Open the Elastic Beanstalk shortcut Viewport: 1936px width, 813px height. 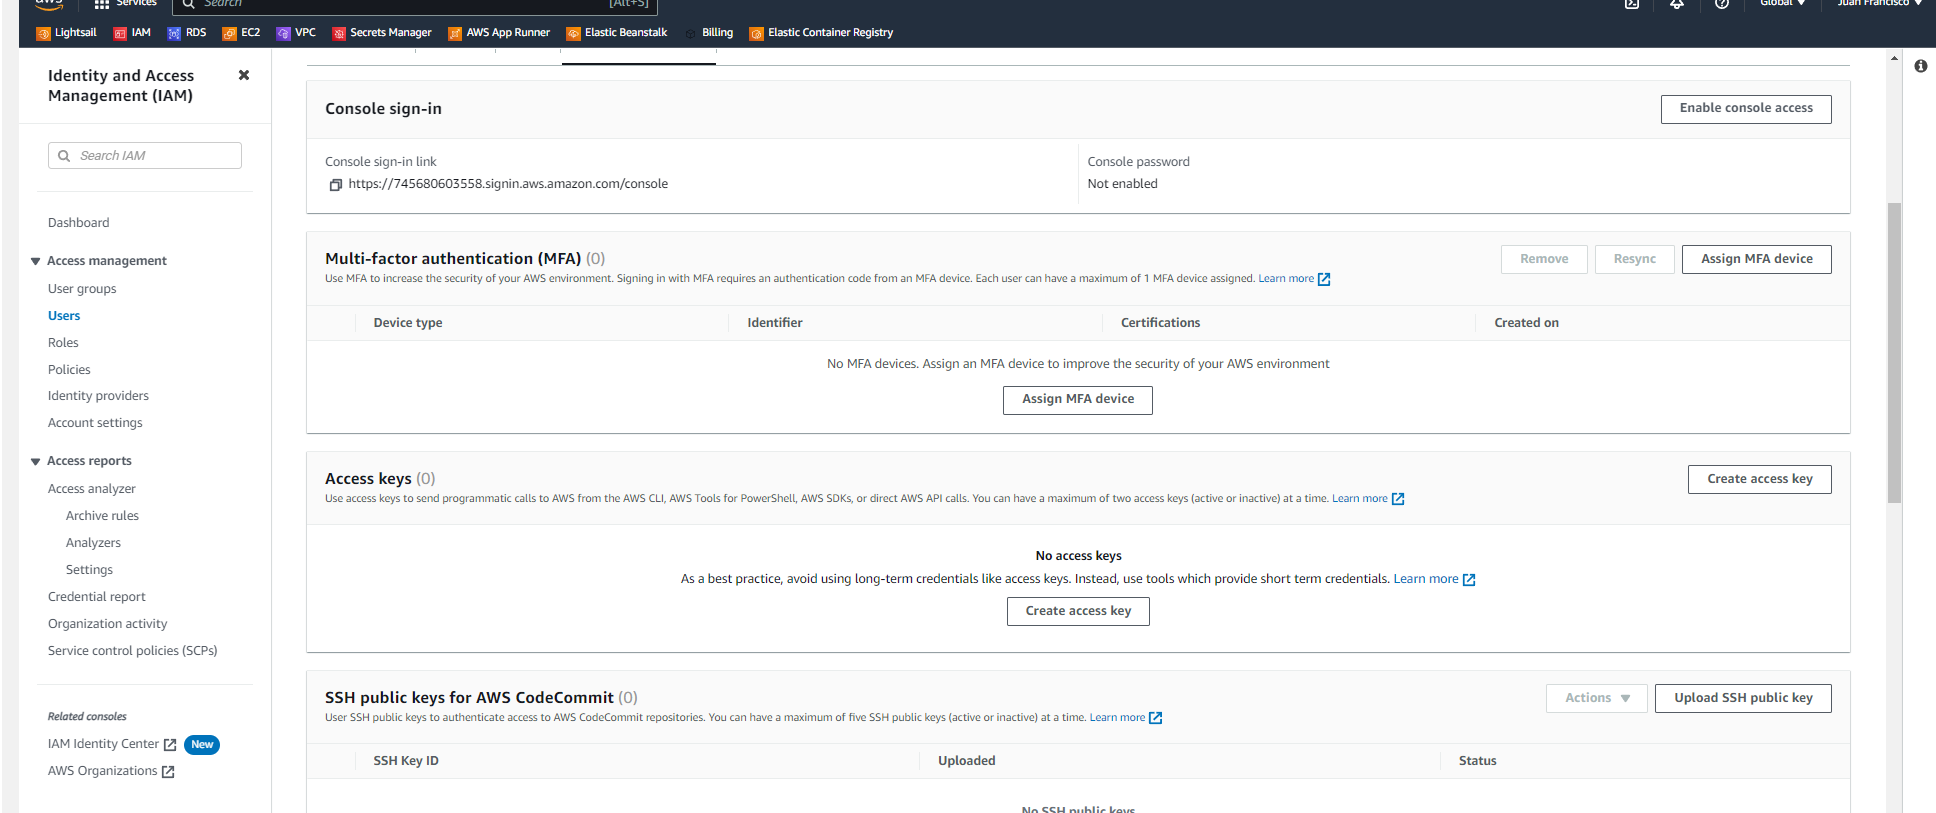click(617, 33)
